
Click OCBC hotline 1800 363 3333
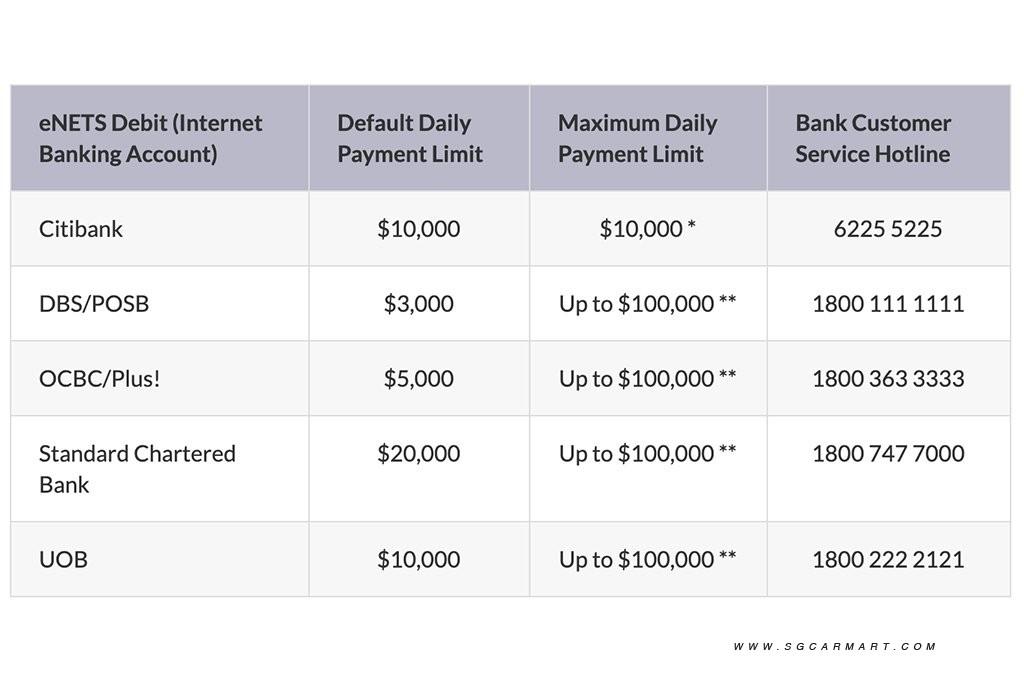[888, 379]
